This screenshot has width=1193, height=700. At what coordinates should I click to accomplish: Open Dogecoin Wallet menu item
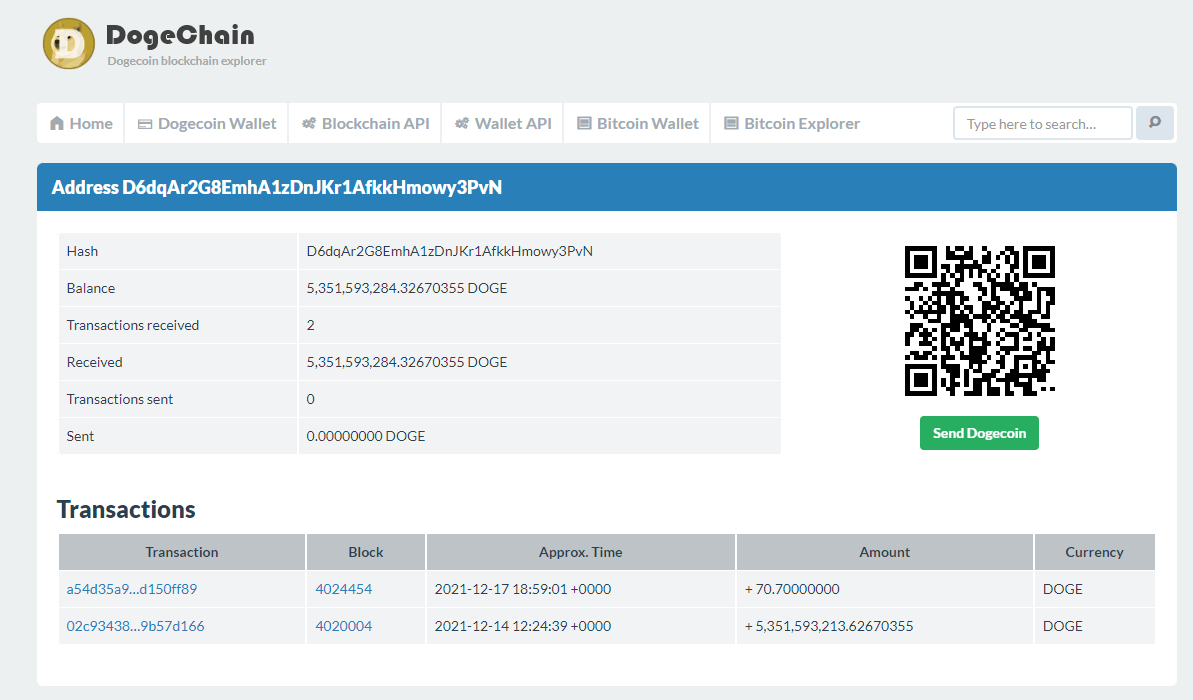207,123
